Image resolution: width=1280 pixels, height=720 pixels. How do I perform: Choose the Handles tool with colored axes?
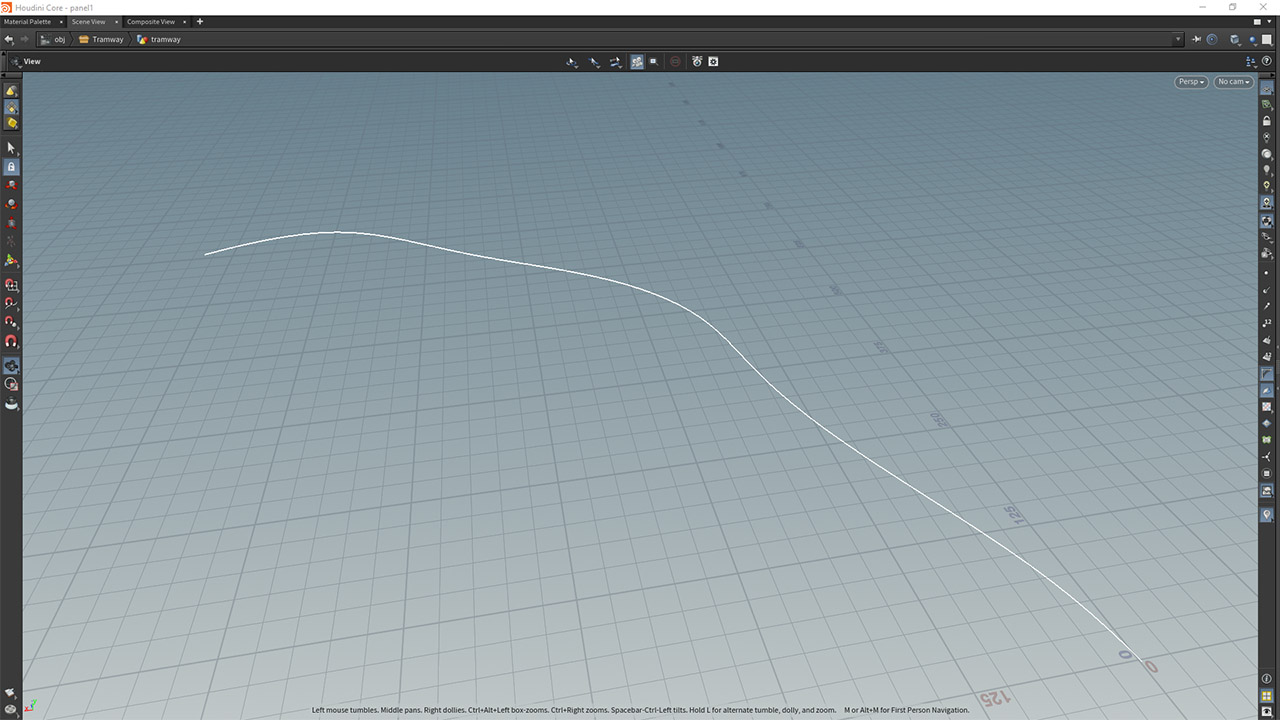(x=11, y=261)
